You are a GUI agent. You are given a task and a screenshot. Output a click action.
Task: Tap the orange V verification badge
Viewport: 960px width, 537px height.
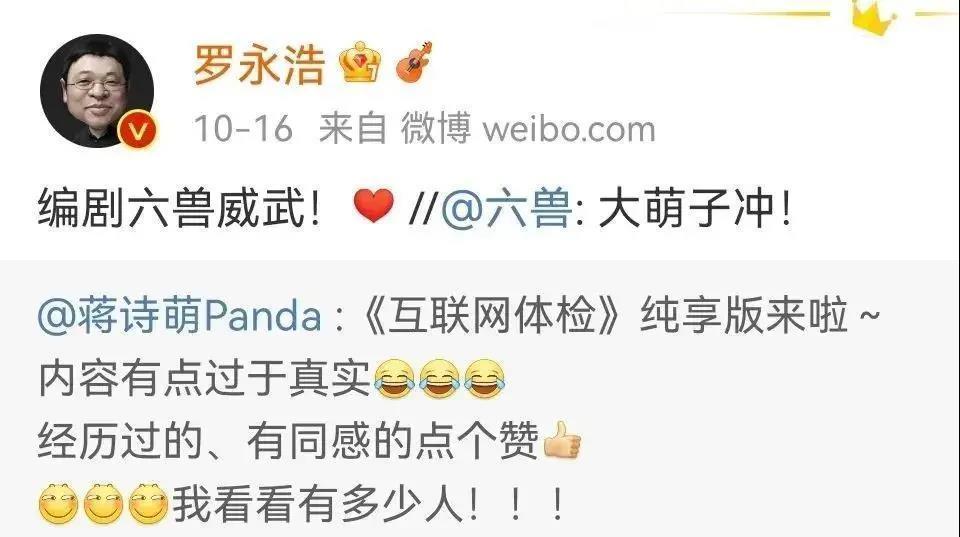(138, 130)
